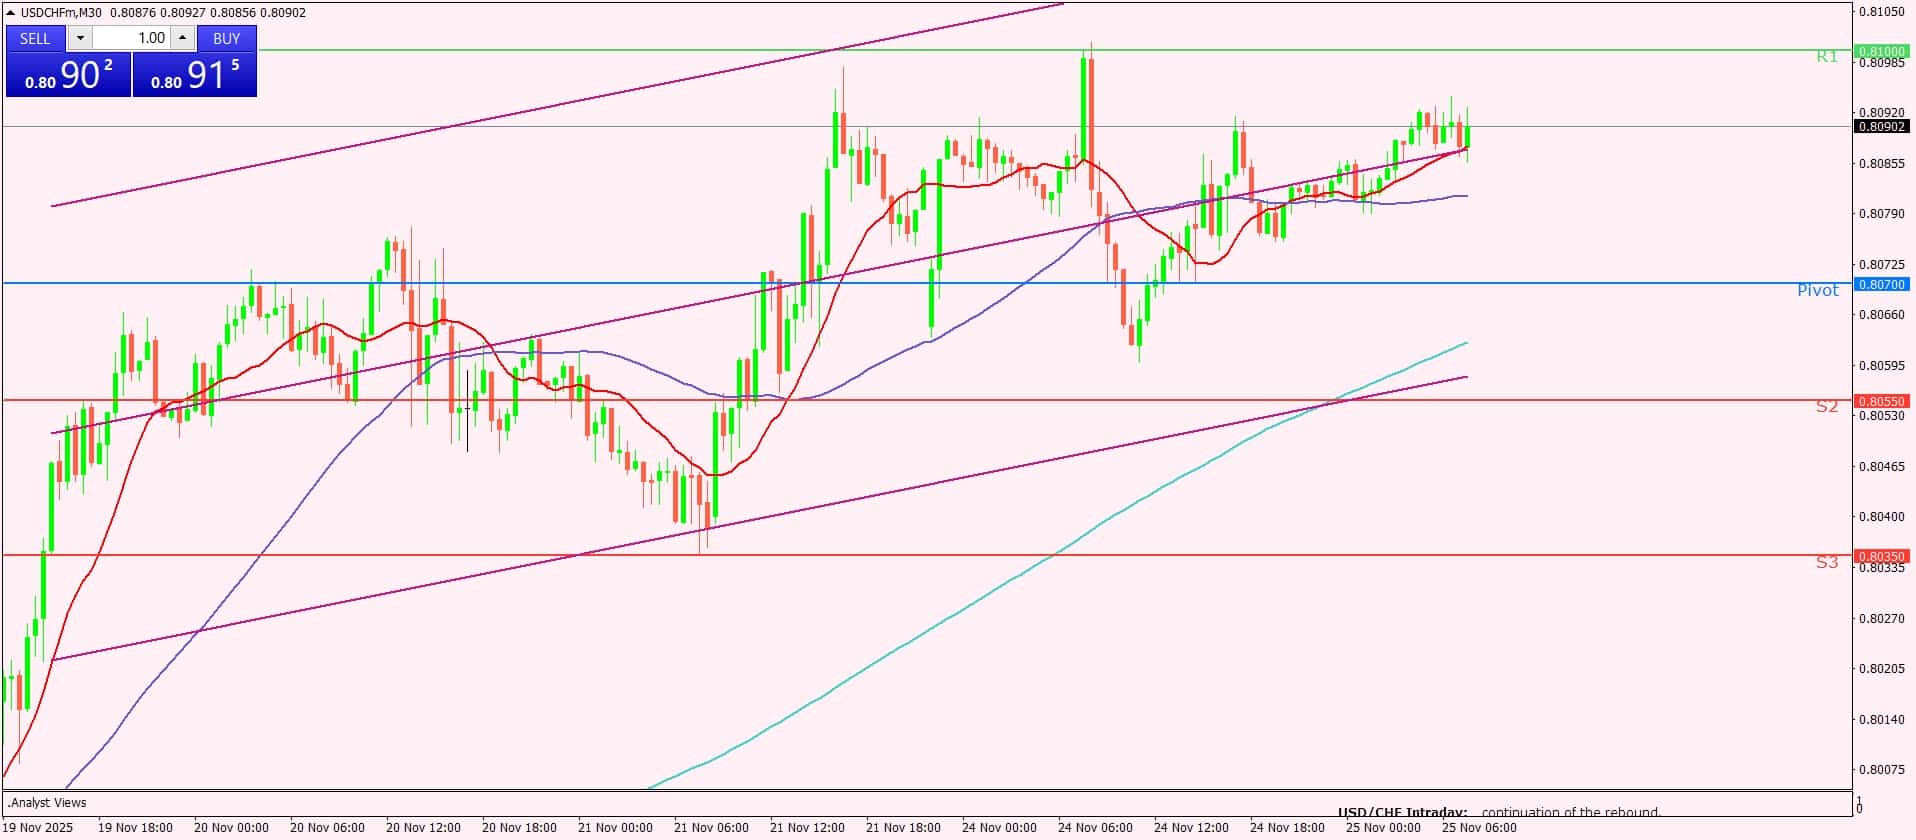Click the 25 Nov 00:00 time label
Screen dimensions: 1916x840
1383,827
